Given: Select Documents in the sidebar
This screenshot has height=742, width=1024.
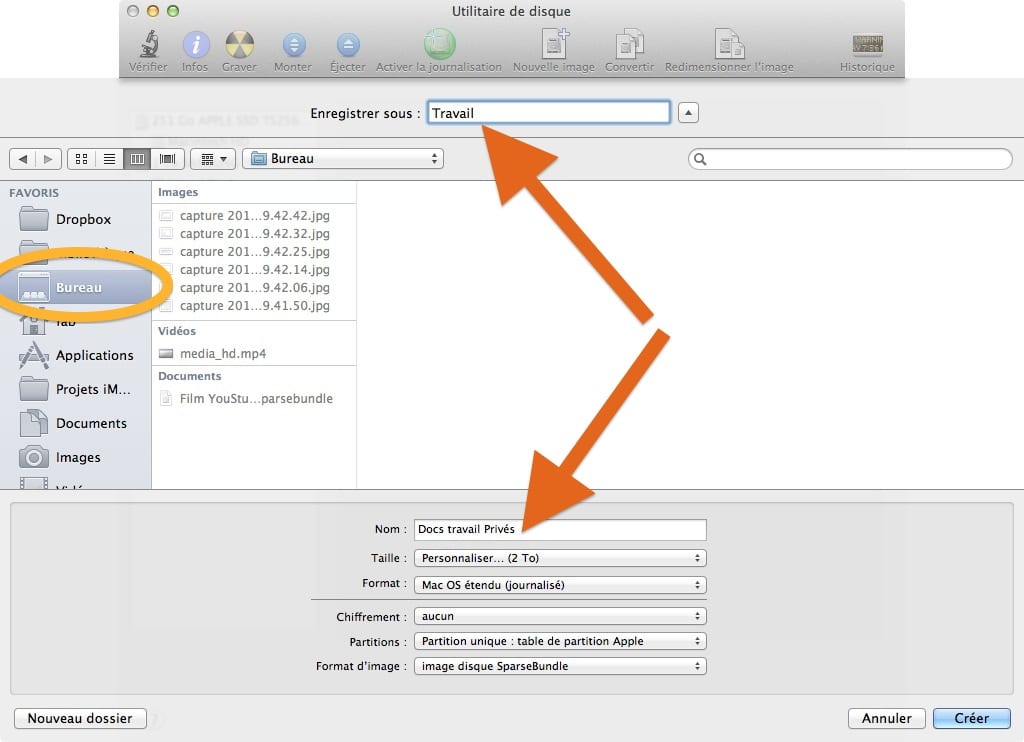Looking at the screenshot, I should [x=75, y=423].
